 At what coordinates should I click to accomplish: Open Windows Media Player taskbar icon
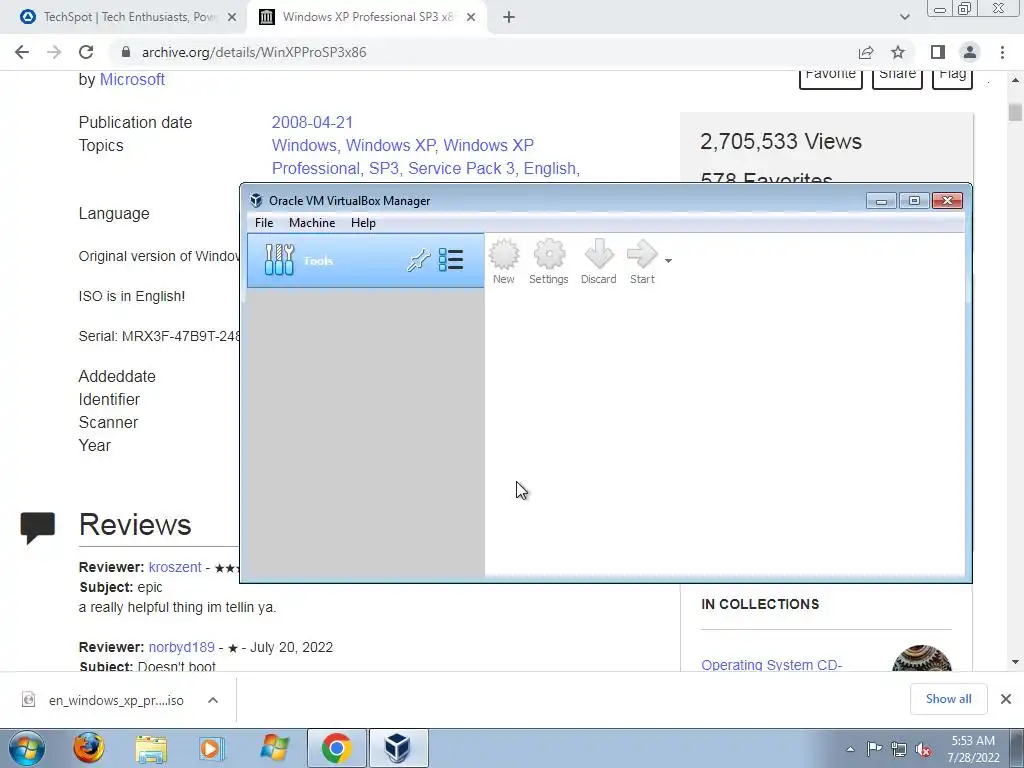point(212,748)
